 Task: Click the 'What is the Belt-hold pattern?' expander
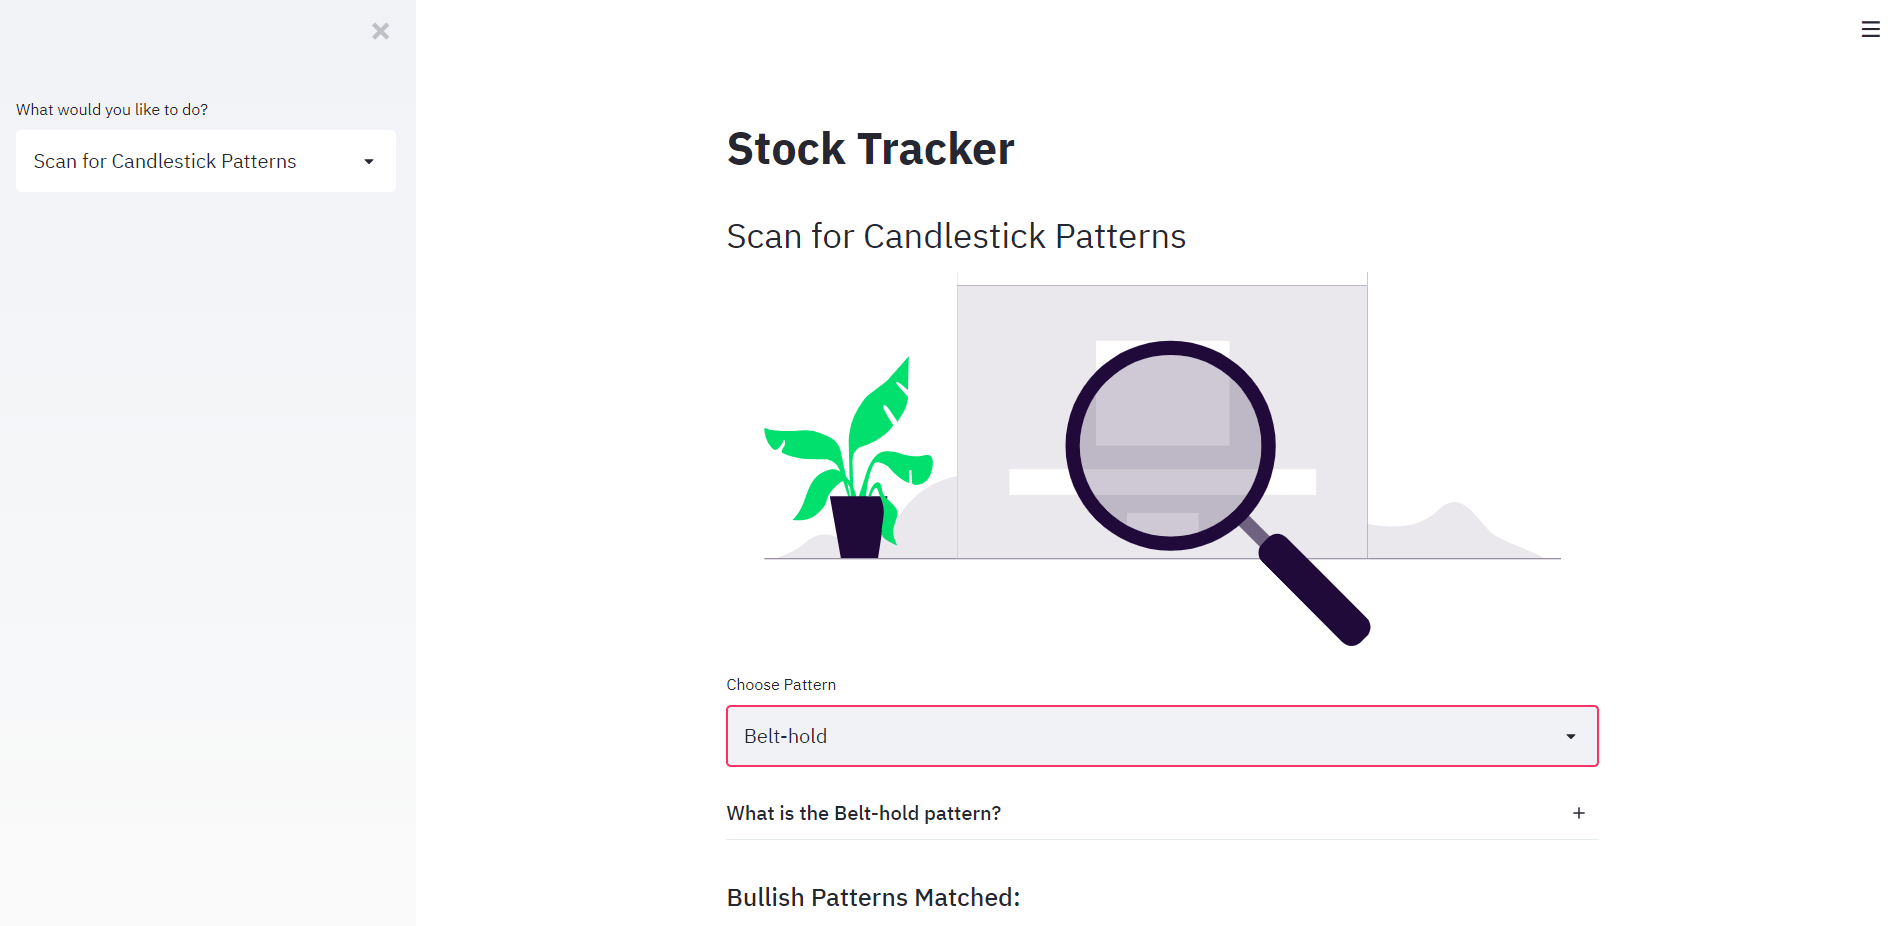click(1162, 813)
